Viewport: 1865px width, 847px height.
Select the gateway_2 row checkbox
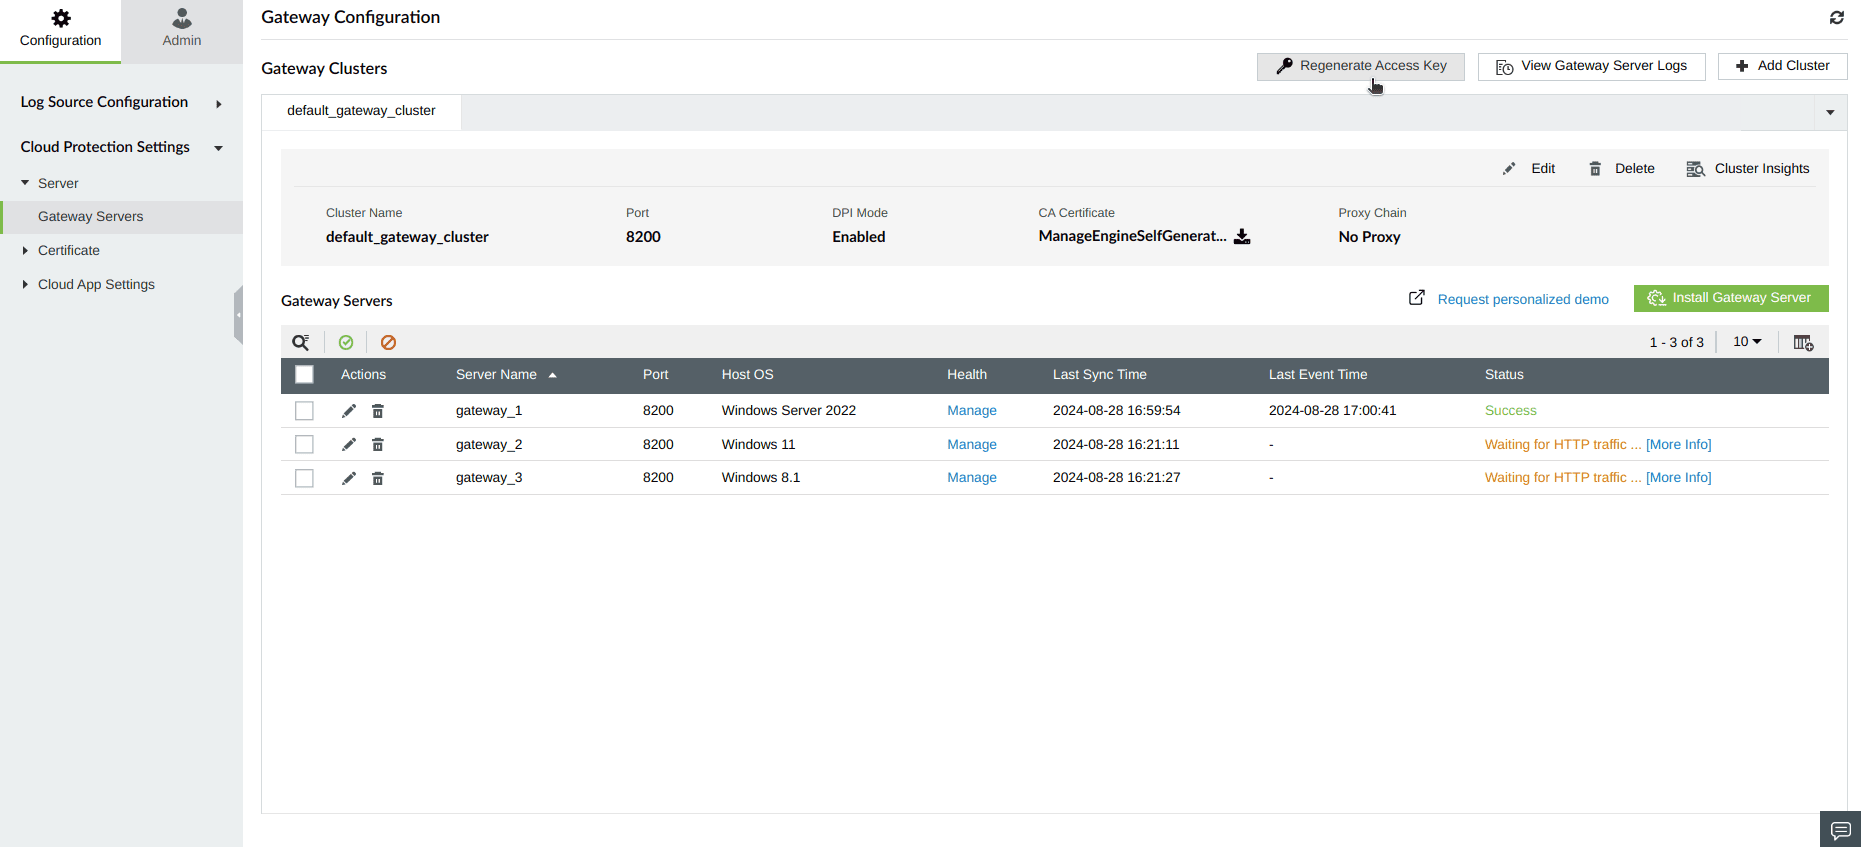305,445
